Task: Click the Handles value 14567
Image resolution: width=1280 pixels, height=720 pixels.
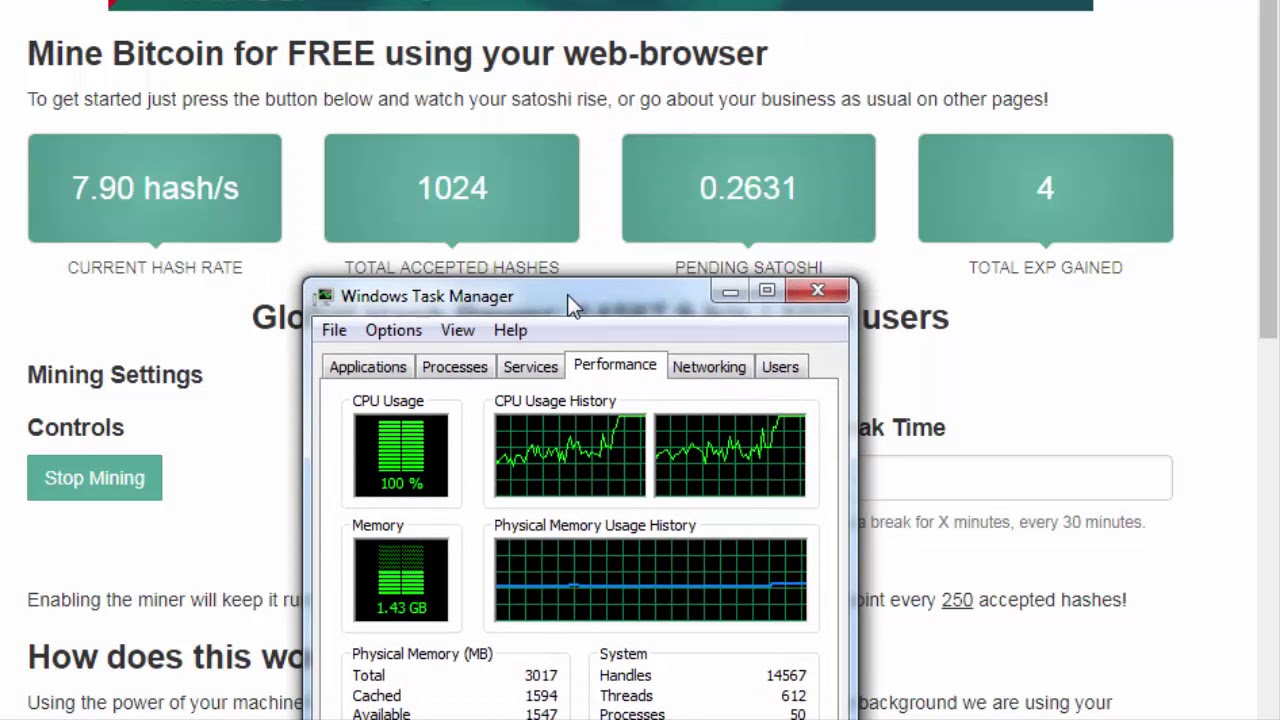Action: tap(786, 676)
